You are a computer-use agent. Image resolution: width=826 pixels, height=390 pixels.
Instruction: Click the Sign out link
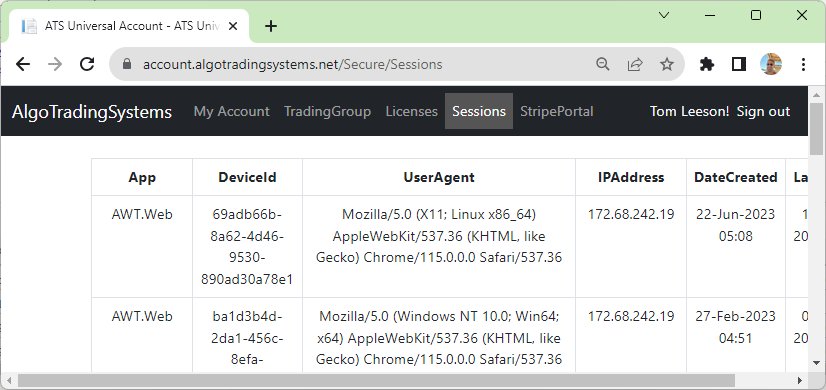click(763, 111)
